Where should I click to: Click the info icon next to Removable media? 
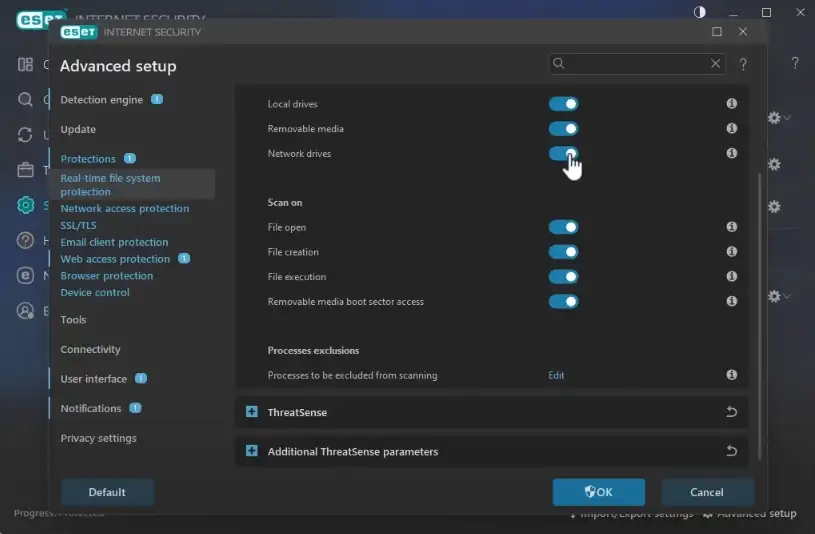731,129
